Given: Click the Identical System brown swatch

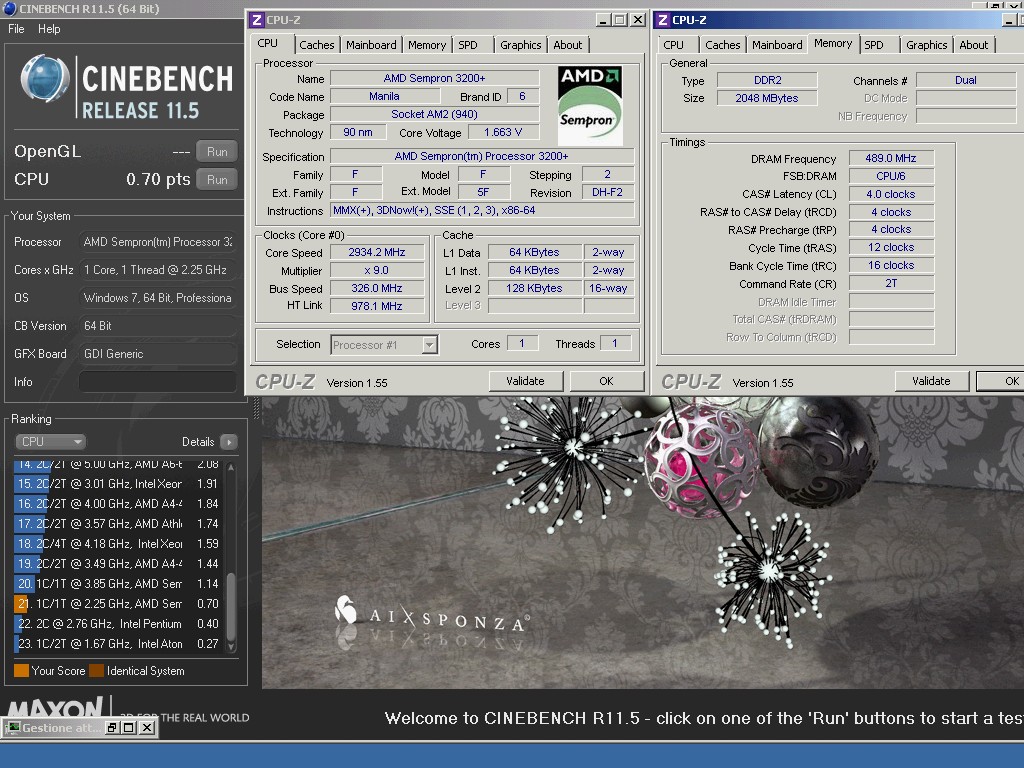Looking at the screenshot, I should coord(97,671).
